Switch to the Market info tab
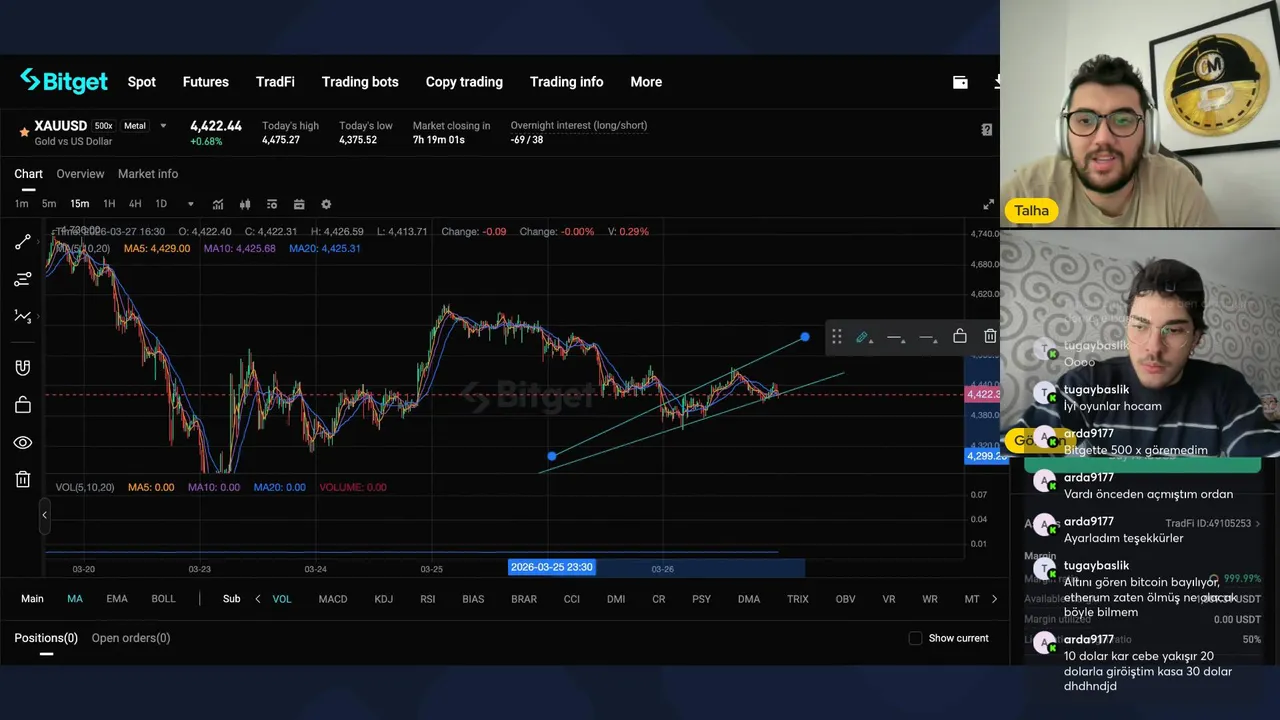The width and height of the screenshot is (1280, 720). (148, 174)
